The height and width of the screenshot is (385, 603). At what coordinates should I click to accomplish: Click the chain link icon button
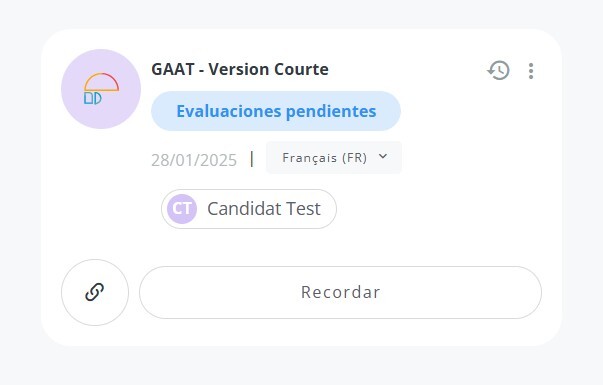(95, 292)
